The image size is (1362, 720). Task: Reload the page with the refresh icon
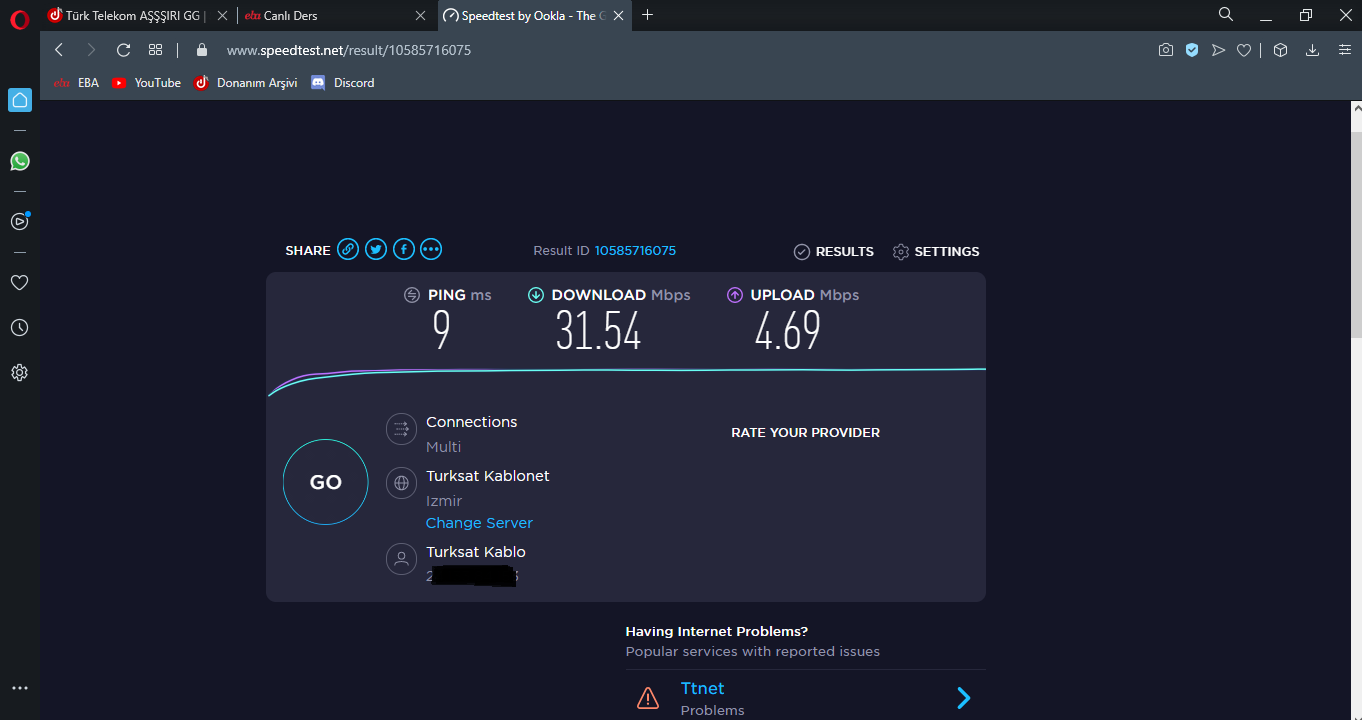coord(124,50)
